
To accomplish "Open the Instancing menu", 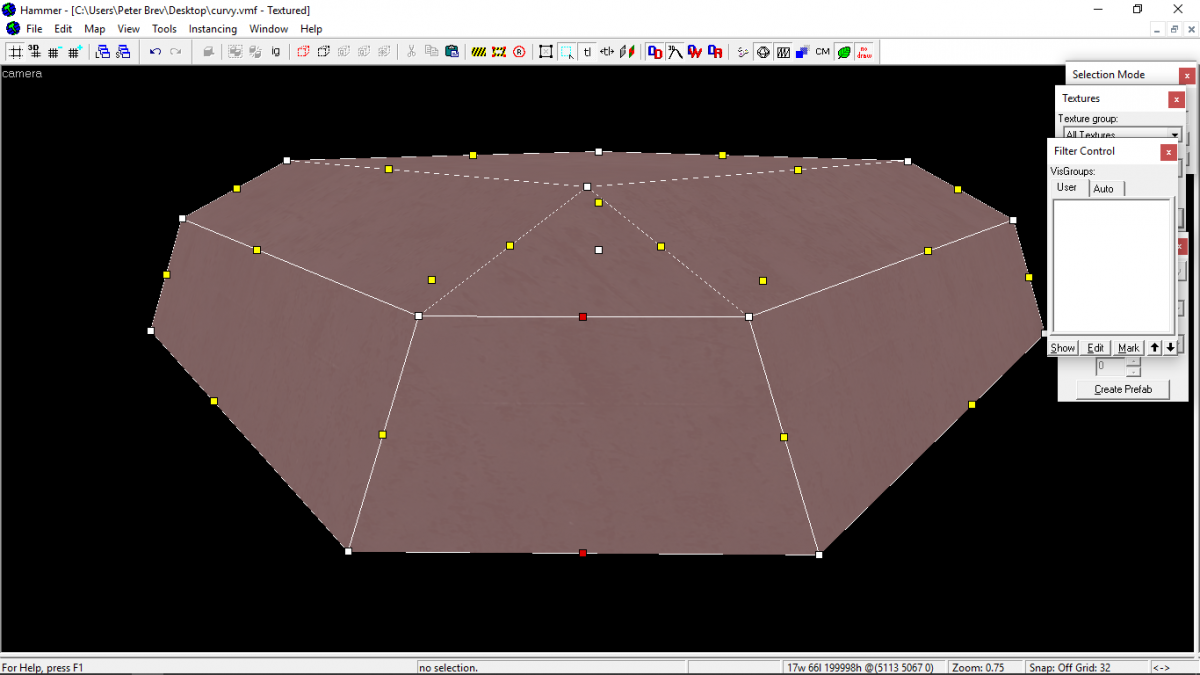I will tap(213, 29).
